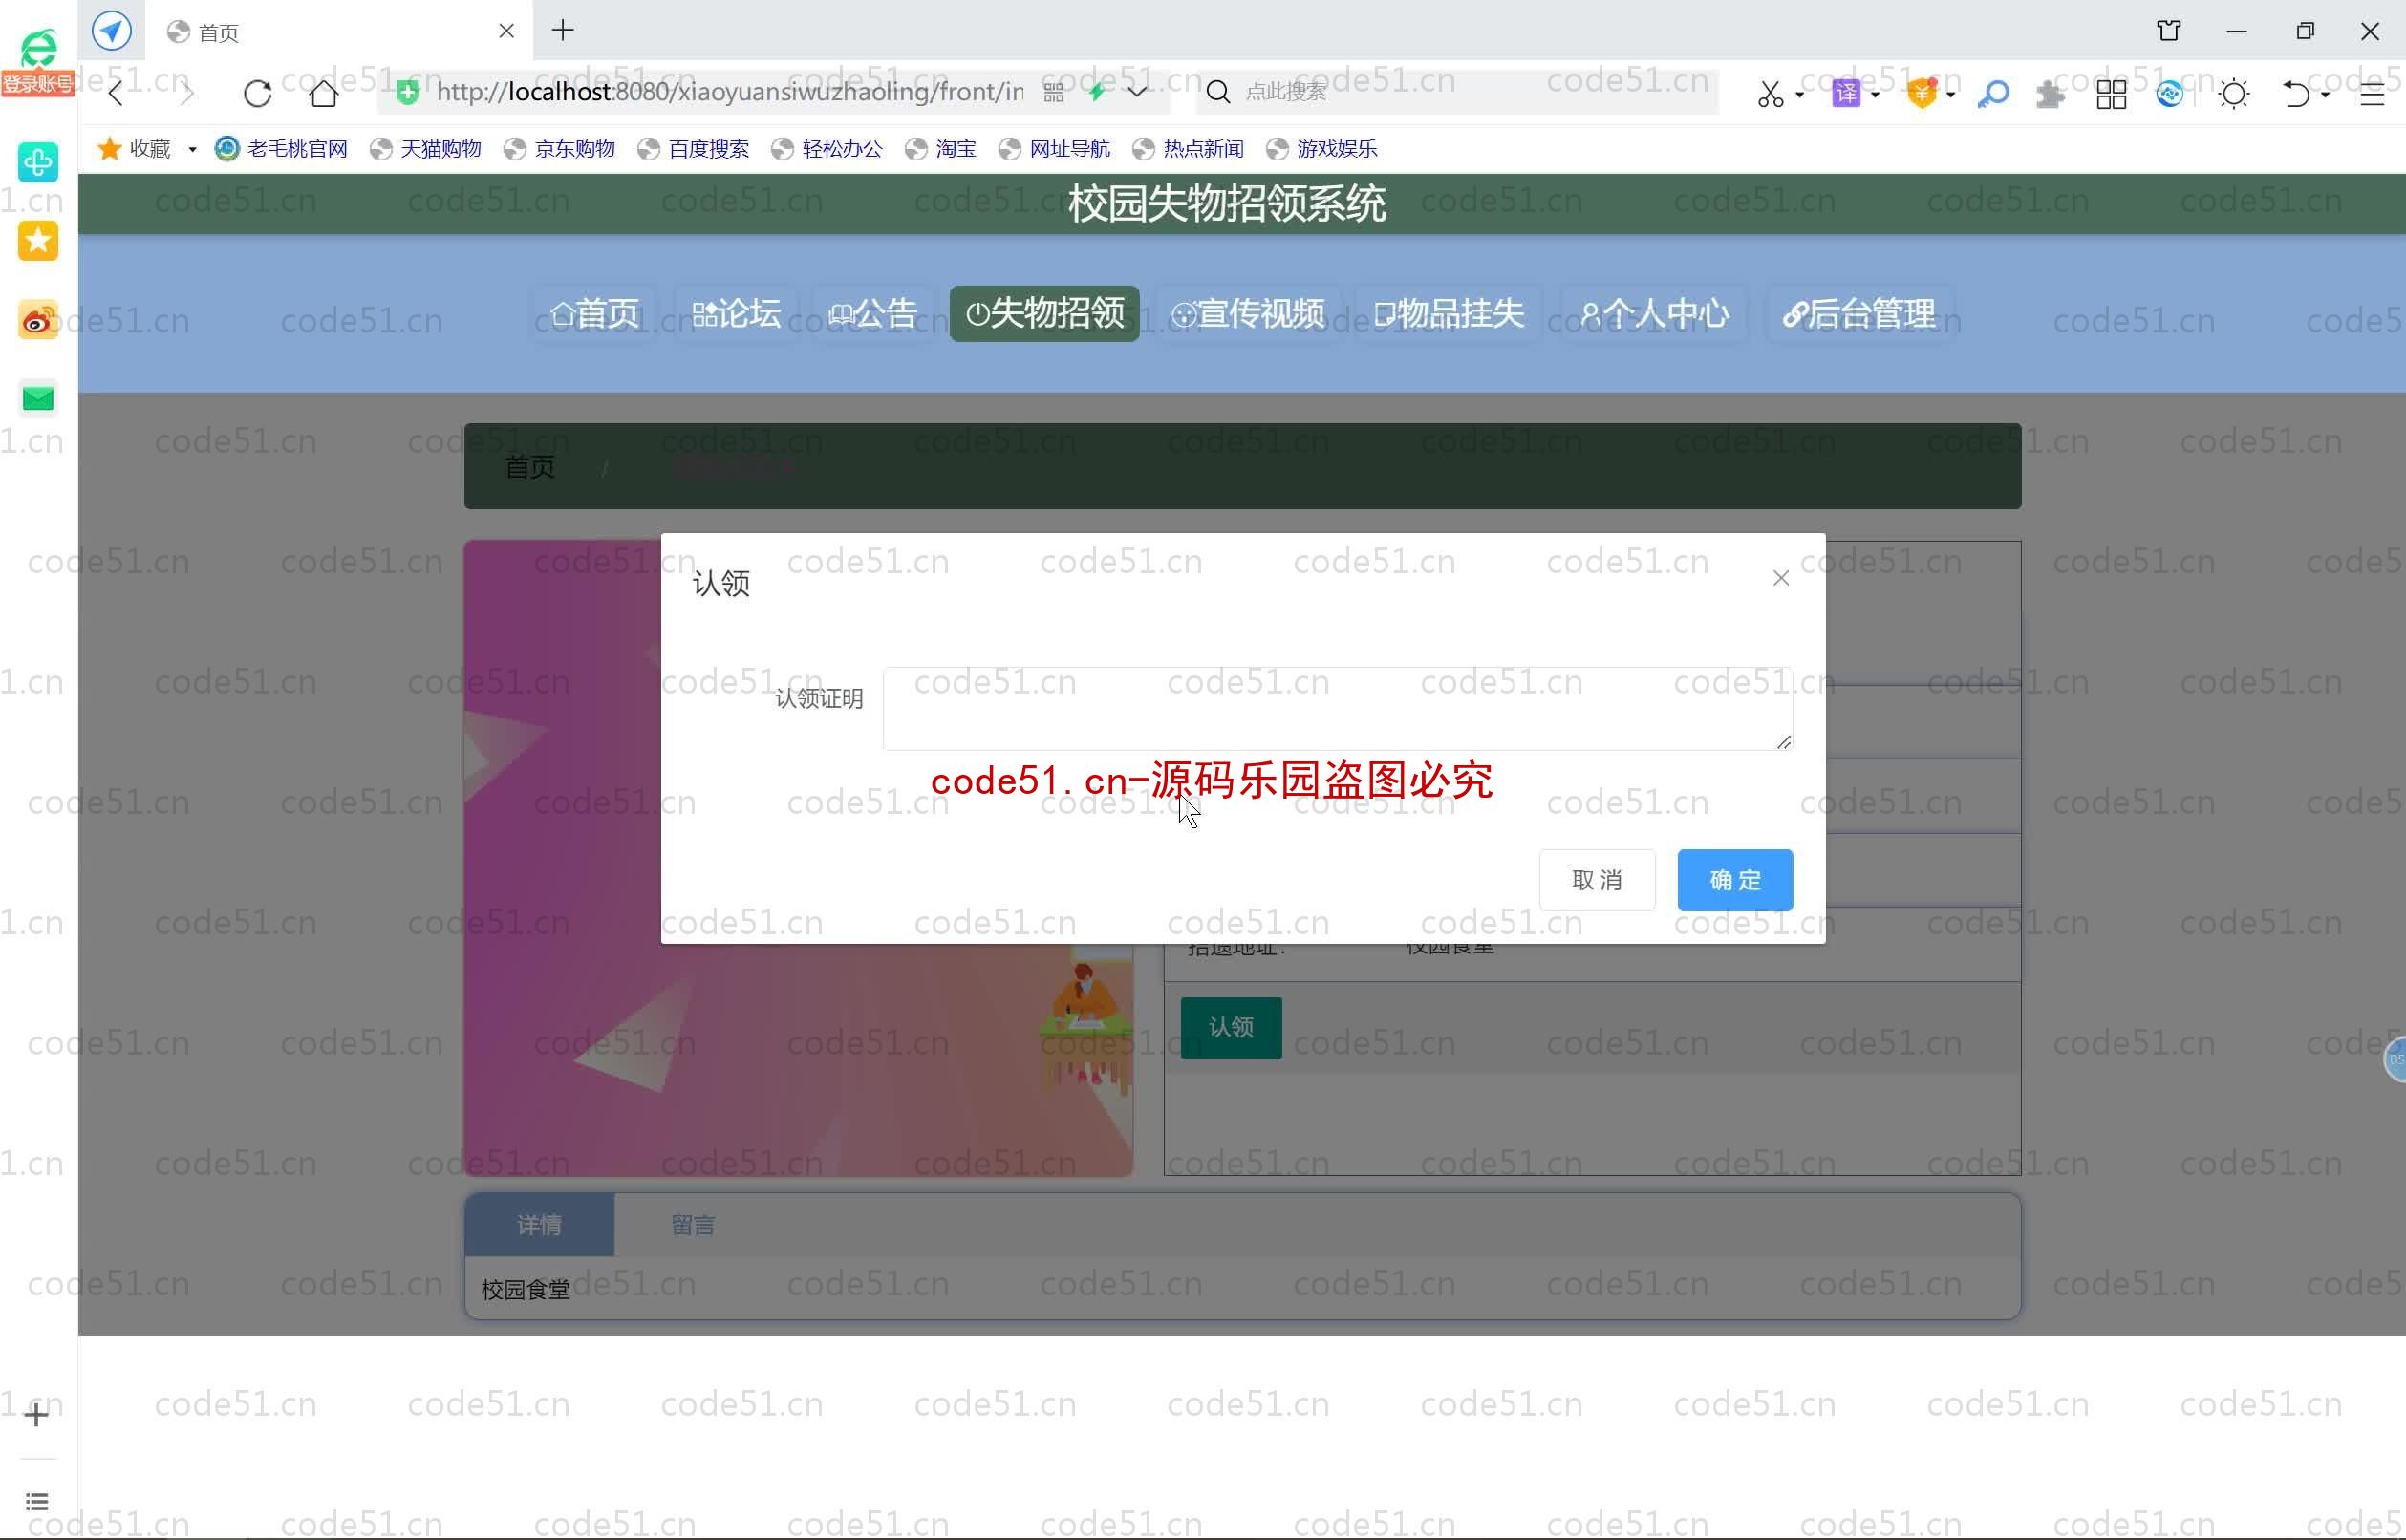Open the Weibo sidebar icon
2406x1540 pixels.
(x=38, y=320)
